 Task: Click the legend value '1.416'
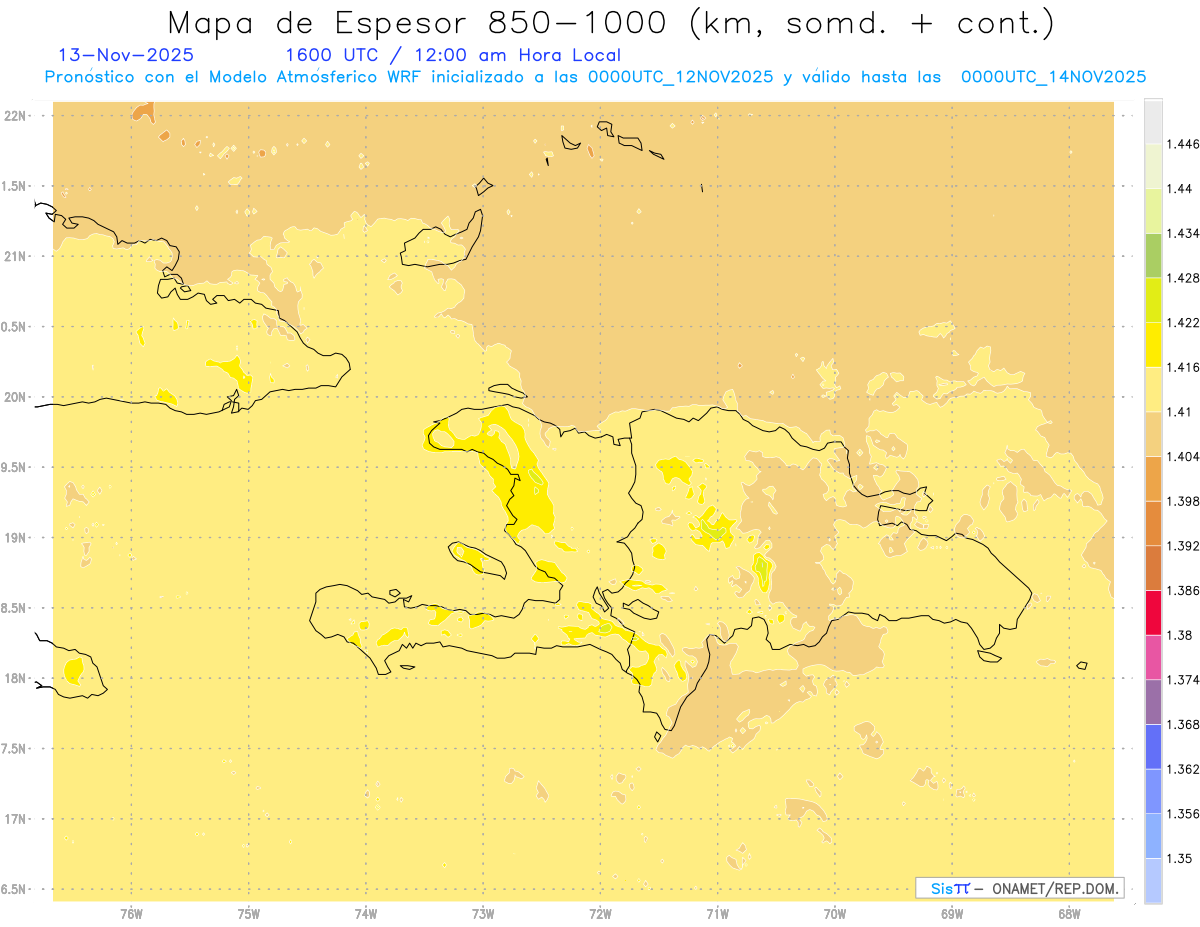click(1184, 367)
